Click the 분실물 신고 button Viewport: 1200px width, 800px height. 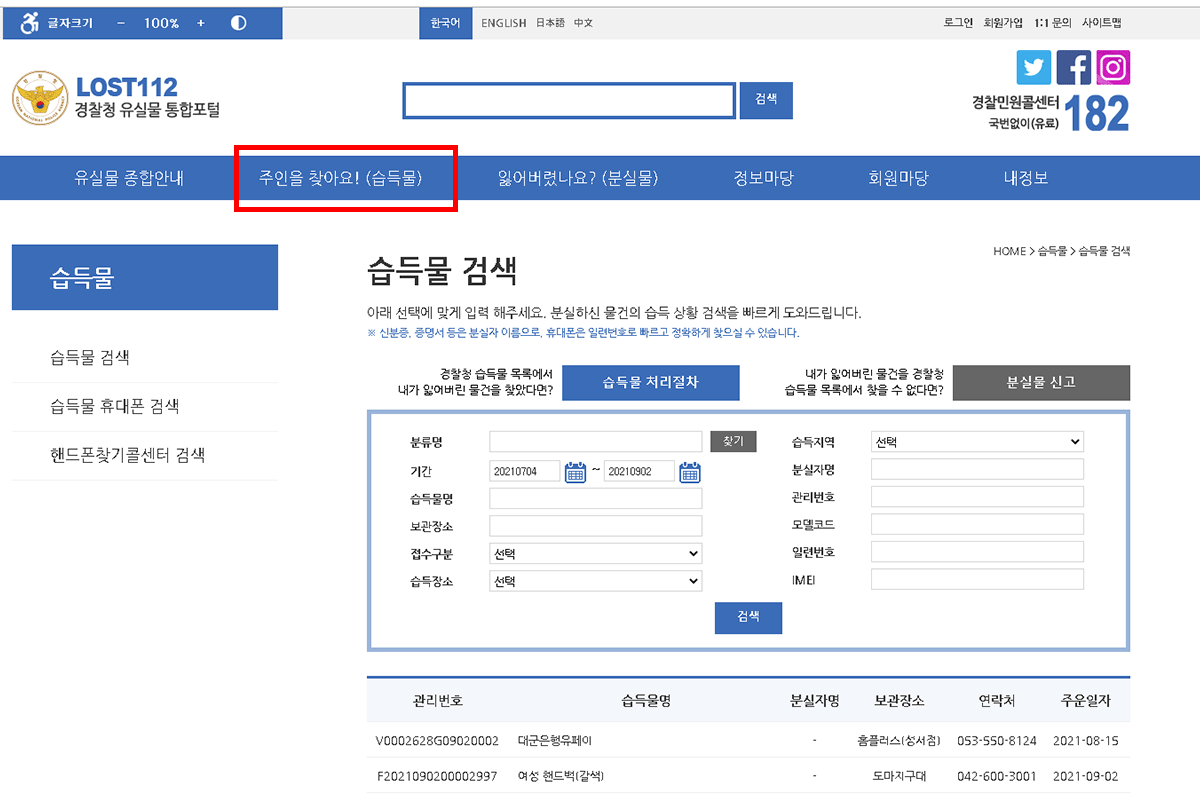click(x=1041, y=382)
